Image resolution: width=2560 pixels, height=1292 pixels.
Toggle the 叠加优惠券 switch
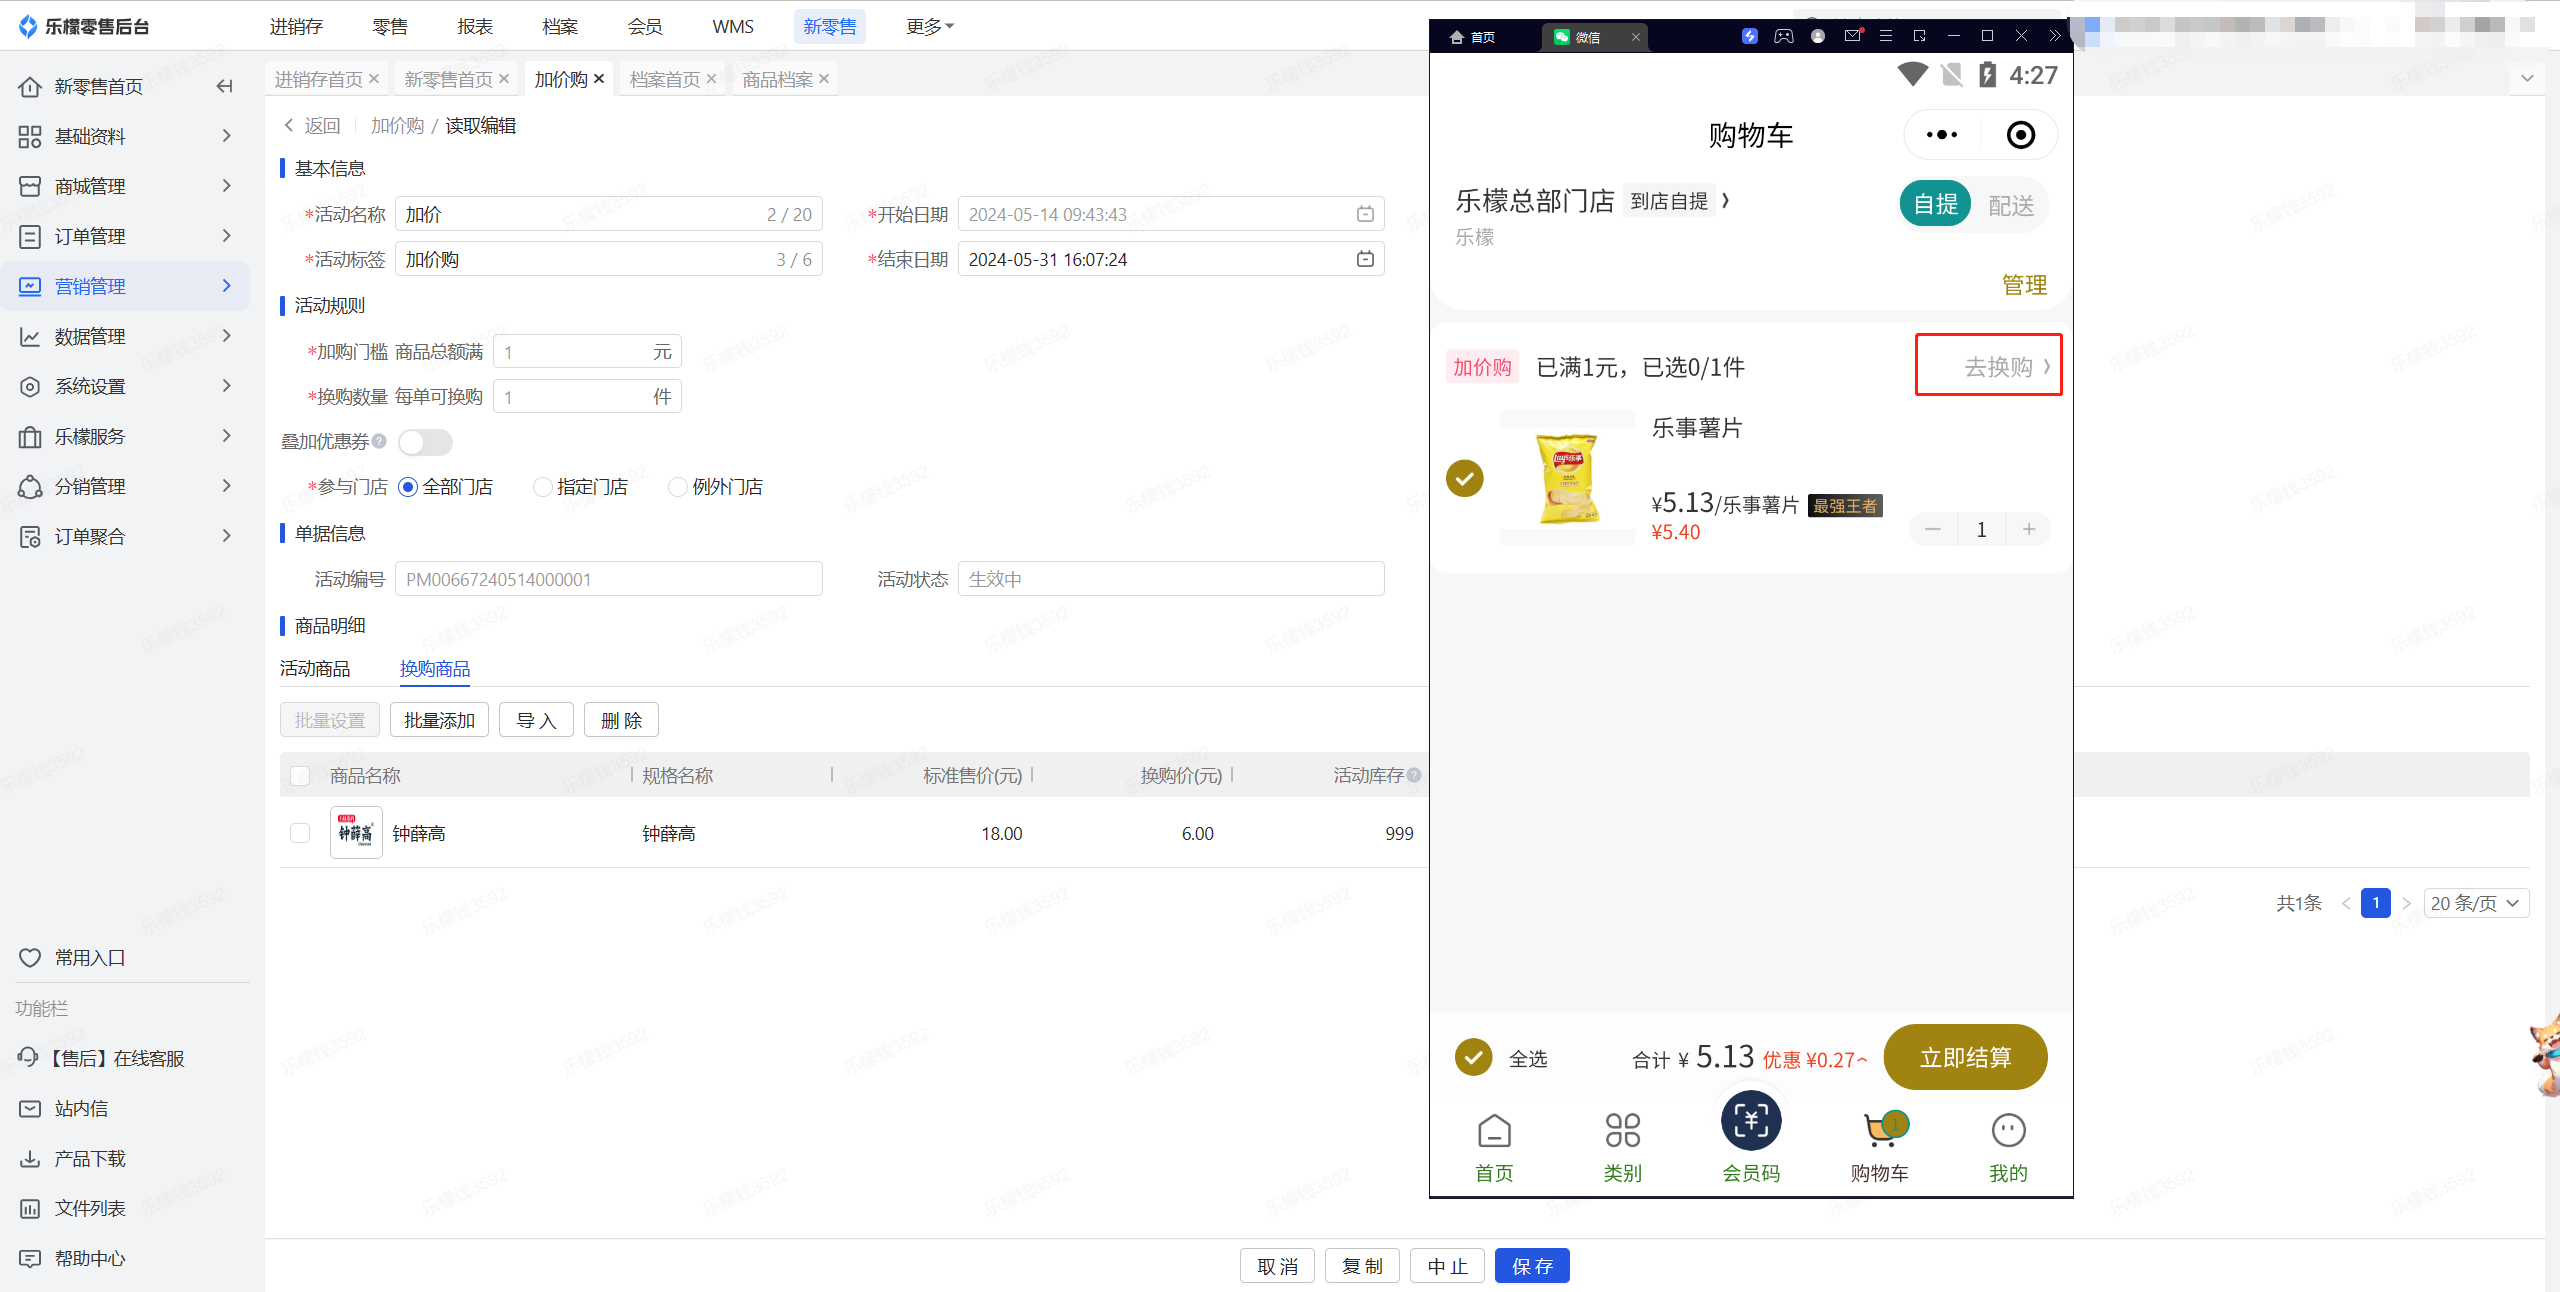(x=425, y=442)
